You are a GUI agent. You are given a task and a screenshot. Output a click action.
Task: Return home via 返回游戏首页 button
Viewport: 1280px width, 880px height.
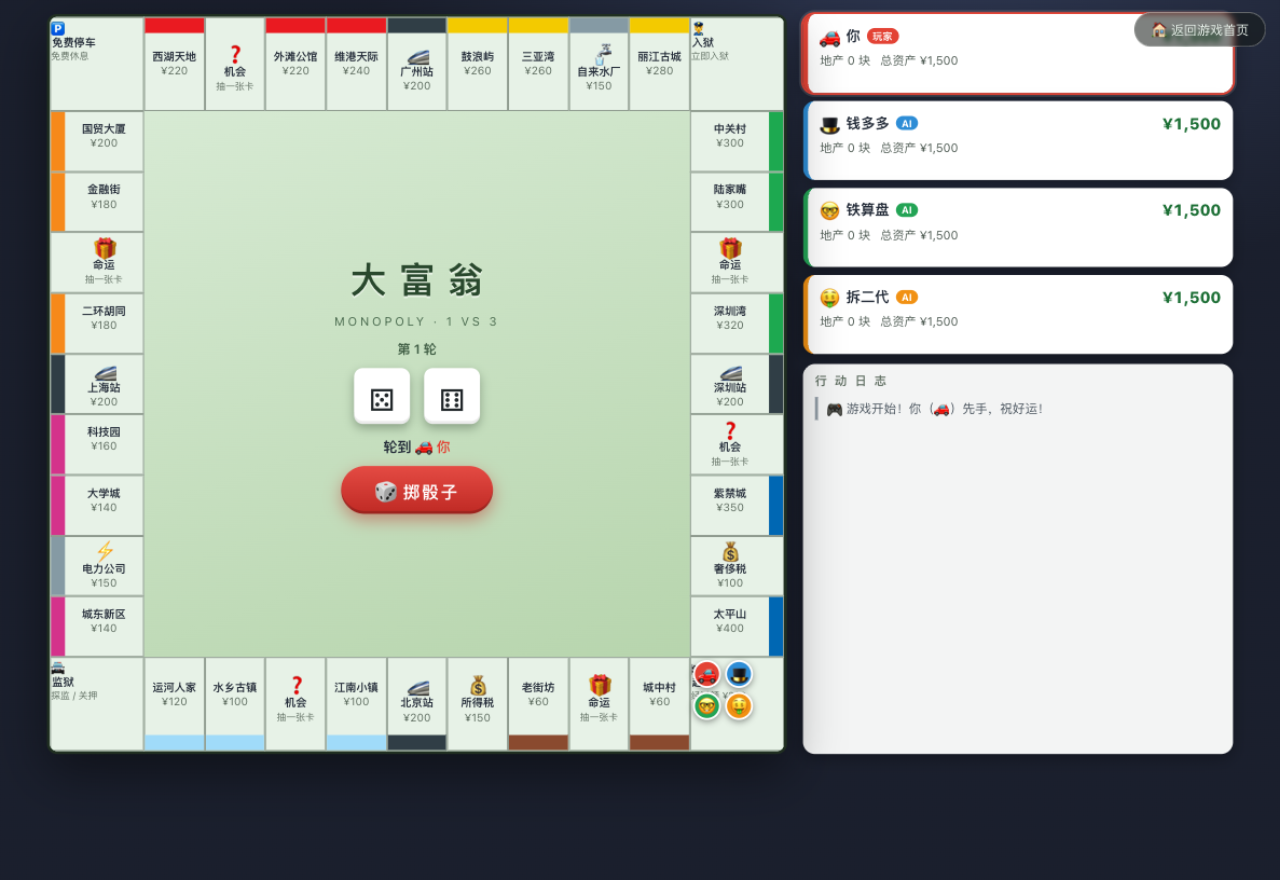click(x=1200, y=30)
